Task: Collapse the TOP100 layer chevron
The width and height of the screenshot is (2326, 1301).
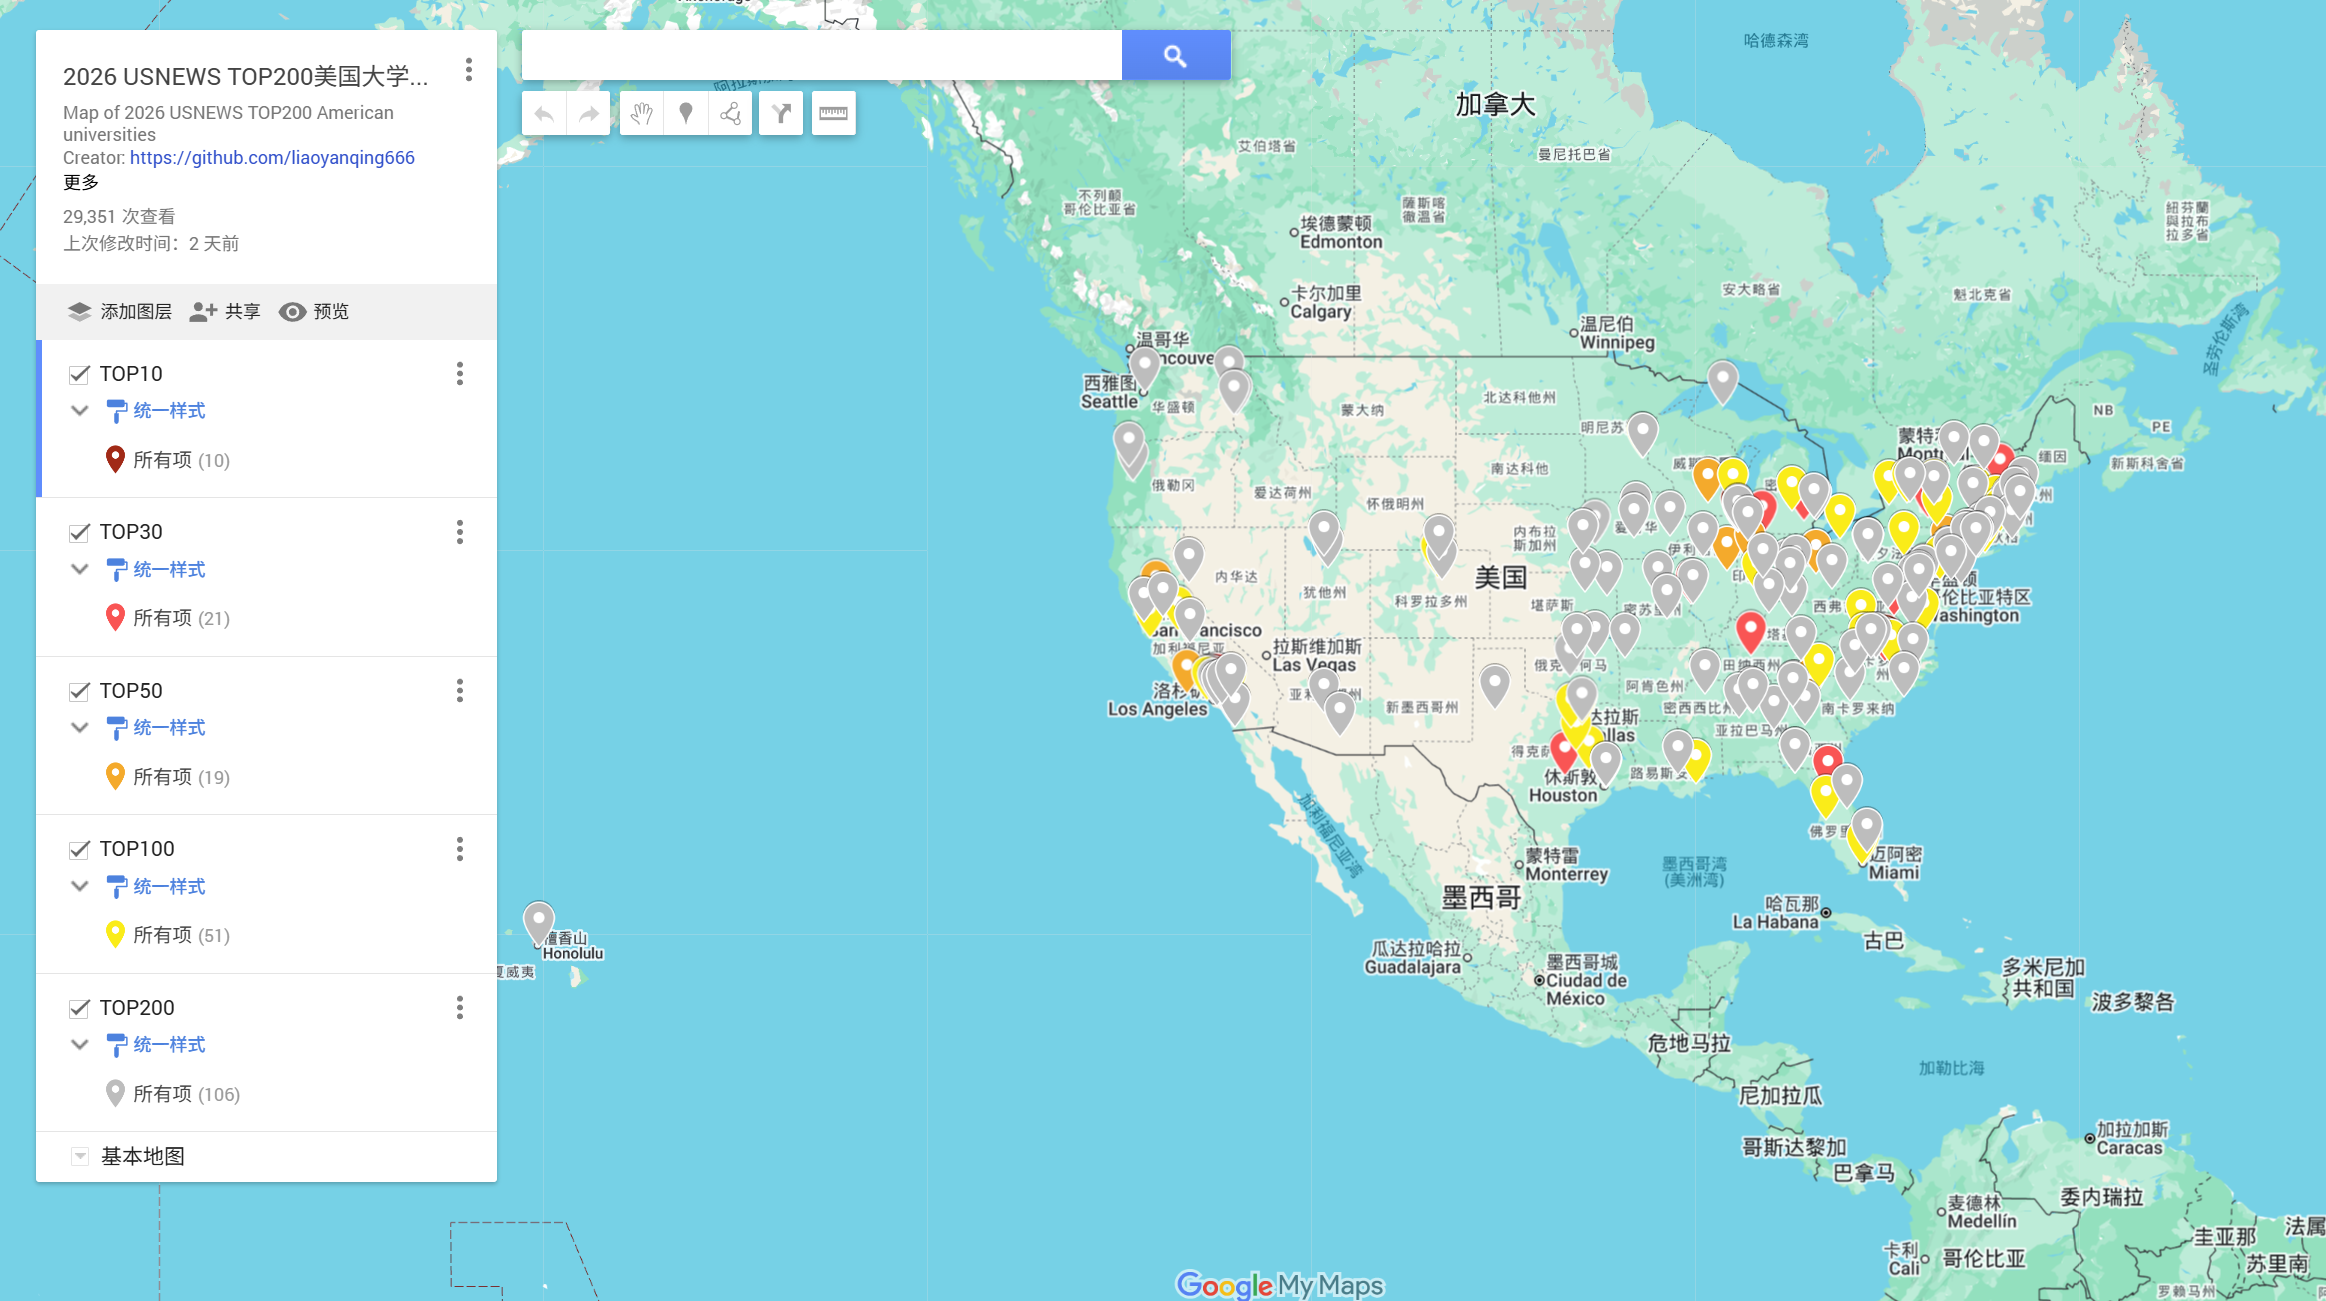Action: pyautogui.click(x=80, y=886)
